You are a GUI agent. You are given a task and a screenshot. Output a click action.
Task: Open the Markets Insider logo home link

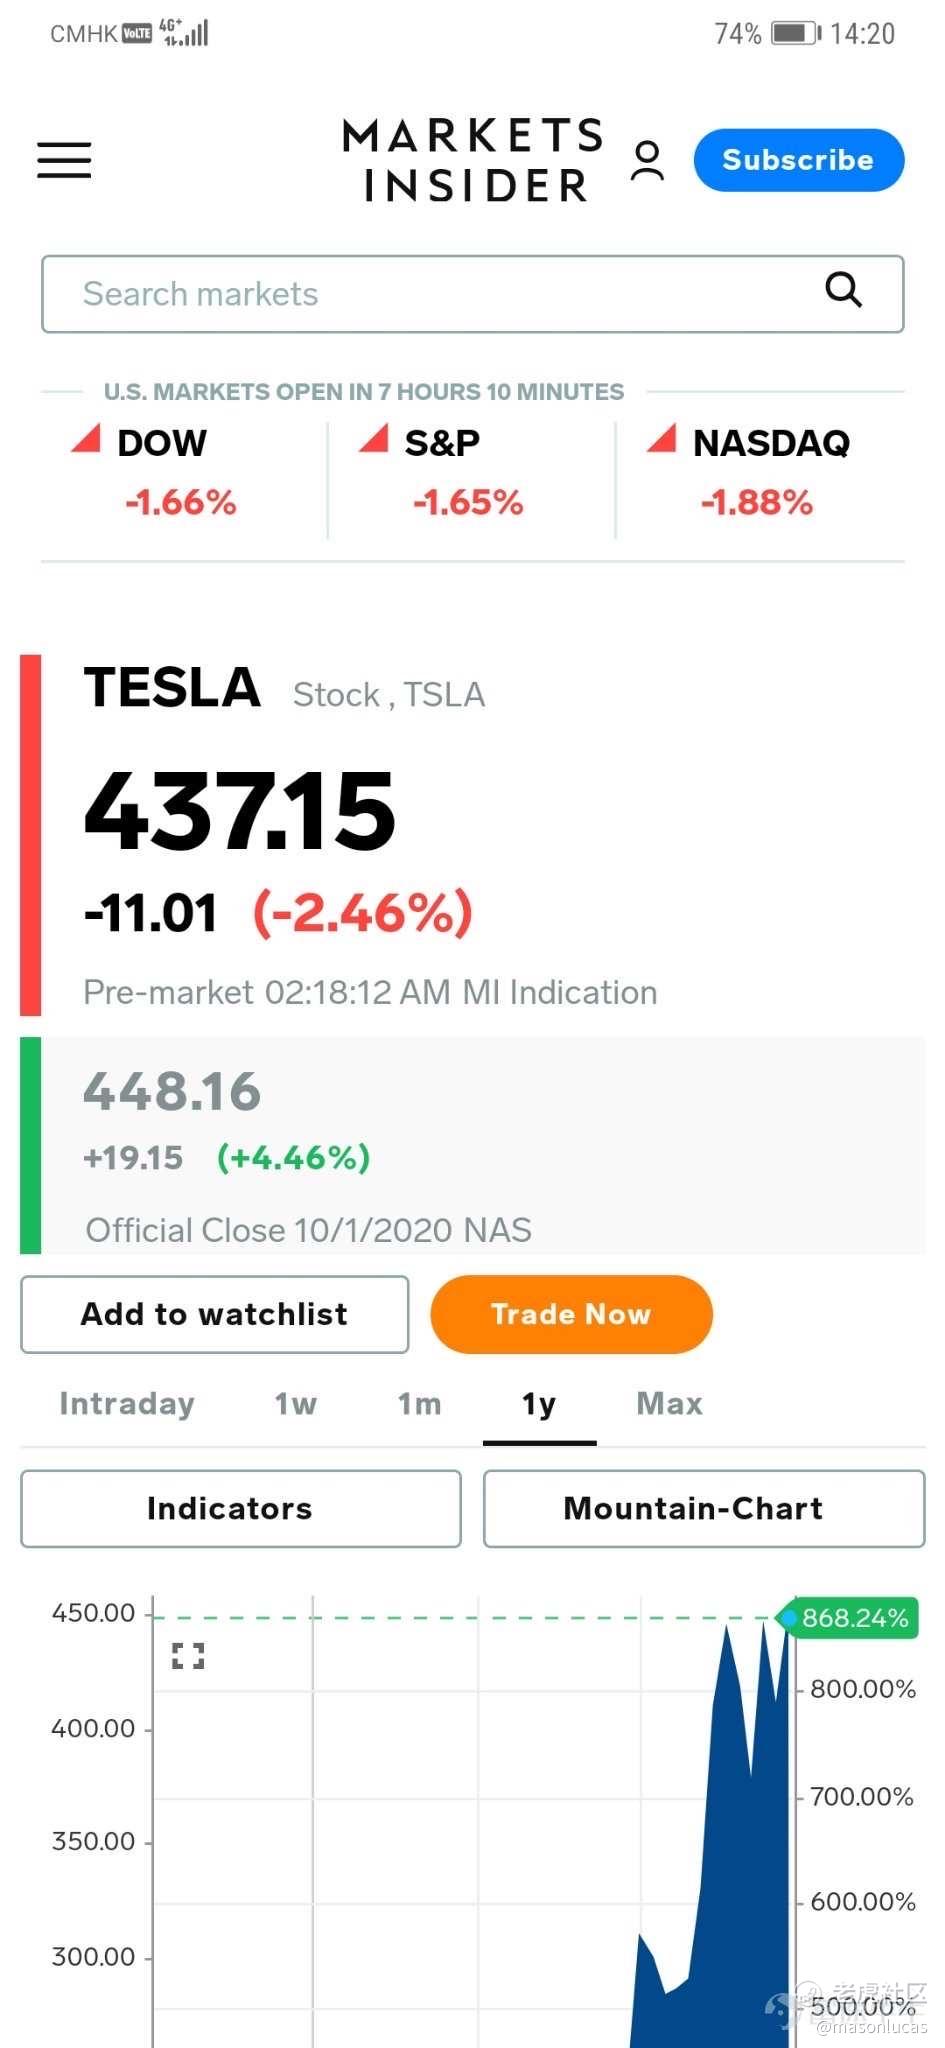click(473, 160)
